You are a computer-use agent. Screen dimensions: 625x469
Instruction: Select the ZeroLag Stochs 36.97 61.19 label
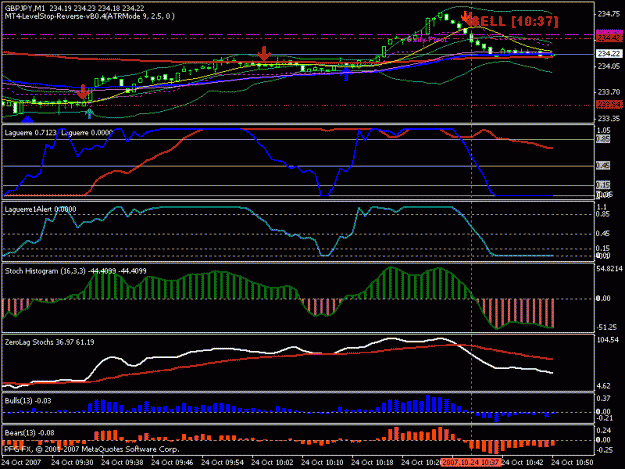tap(49, 342)
